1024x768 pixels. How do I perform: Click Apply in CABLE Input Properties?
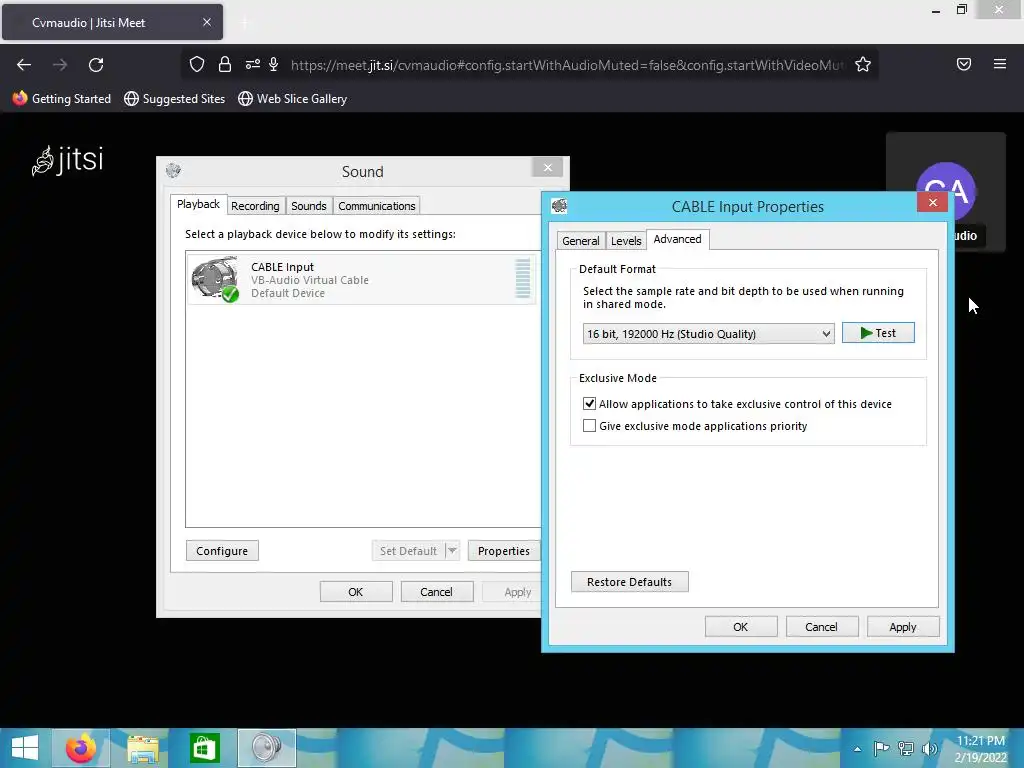tap(903, 627)
